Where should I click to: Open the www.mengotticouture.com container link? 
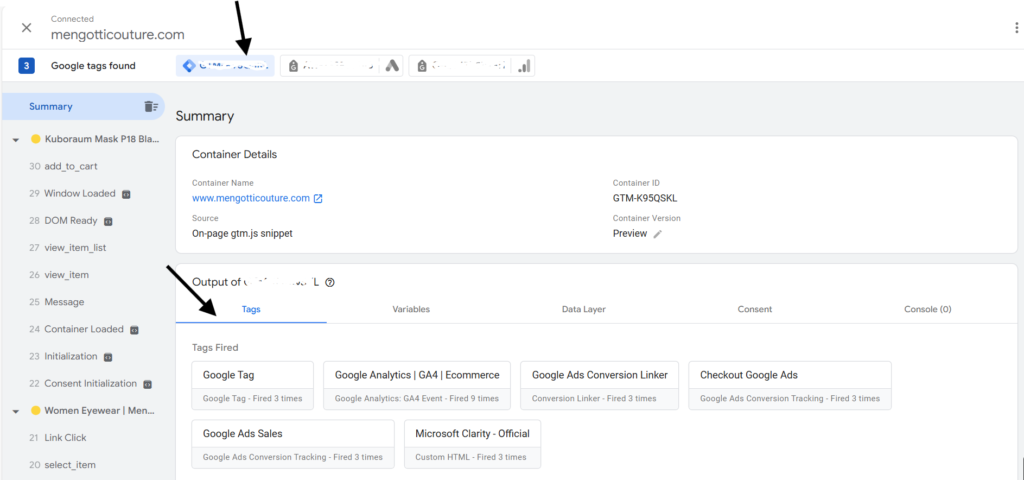click(251, 199)
